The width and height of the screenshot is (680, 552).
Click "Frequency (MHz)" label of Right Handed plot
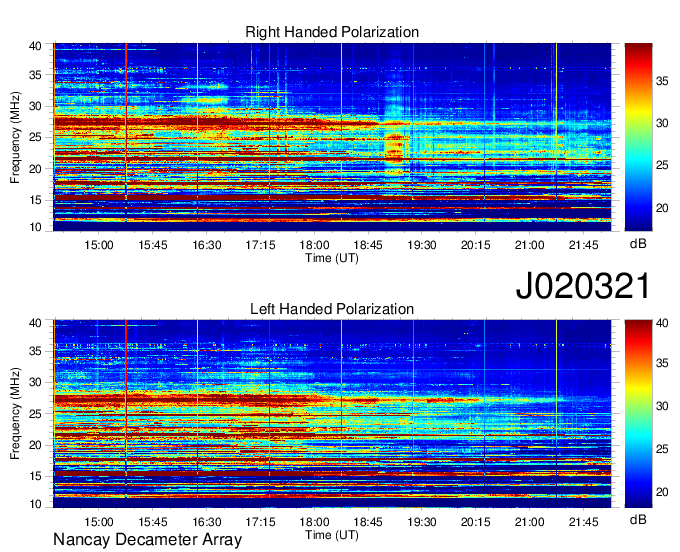click(15, 137)
